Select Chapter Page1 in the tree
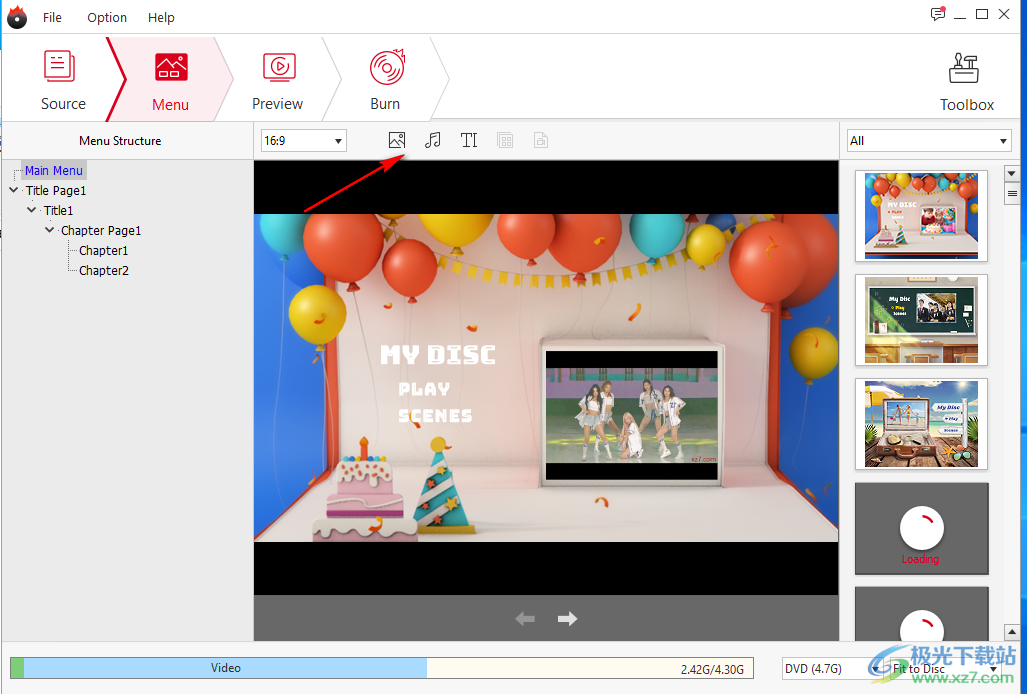The height and width of the screenshot is (694, 1027). click(101, 230)
